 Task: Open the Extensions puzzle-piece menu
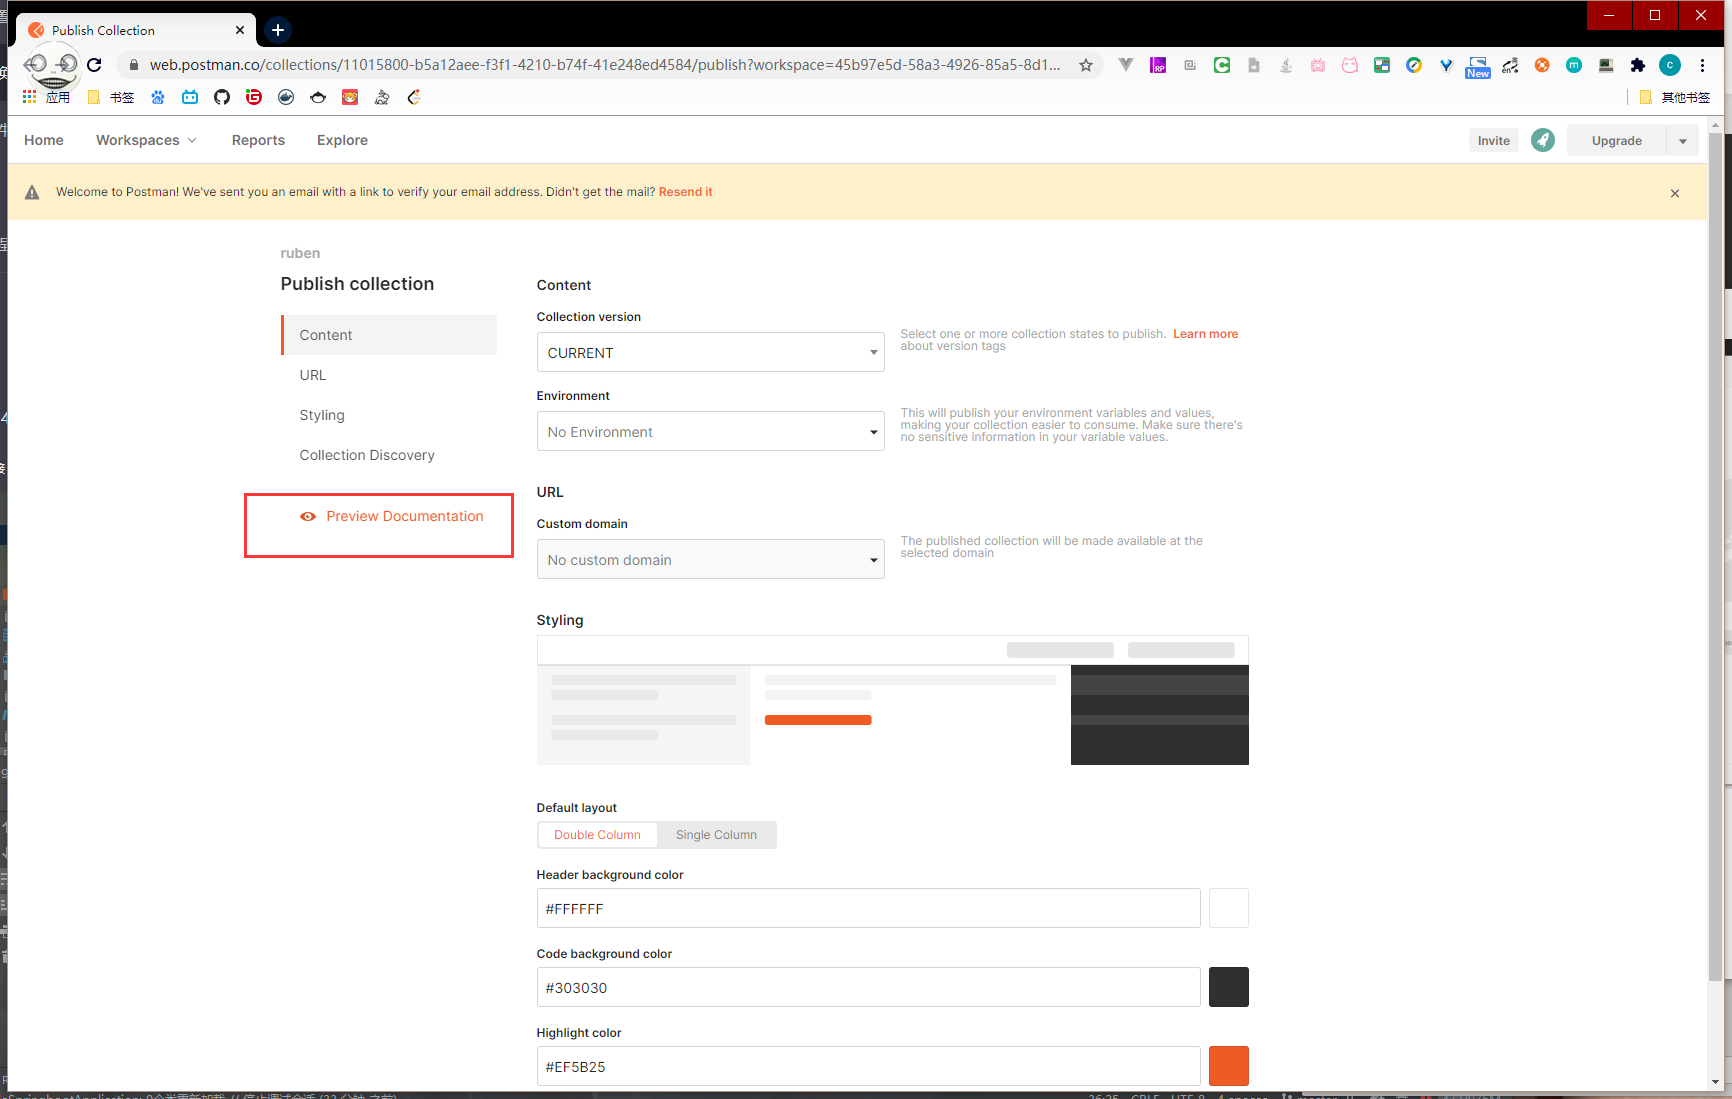[x=1638, y=65]
